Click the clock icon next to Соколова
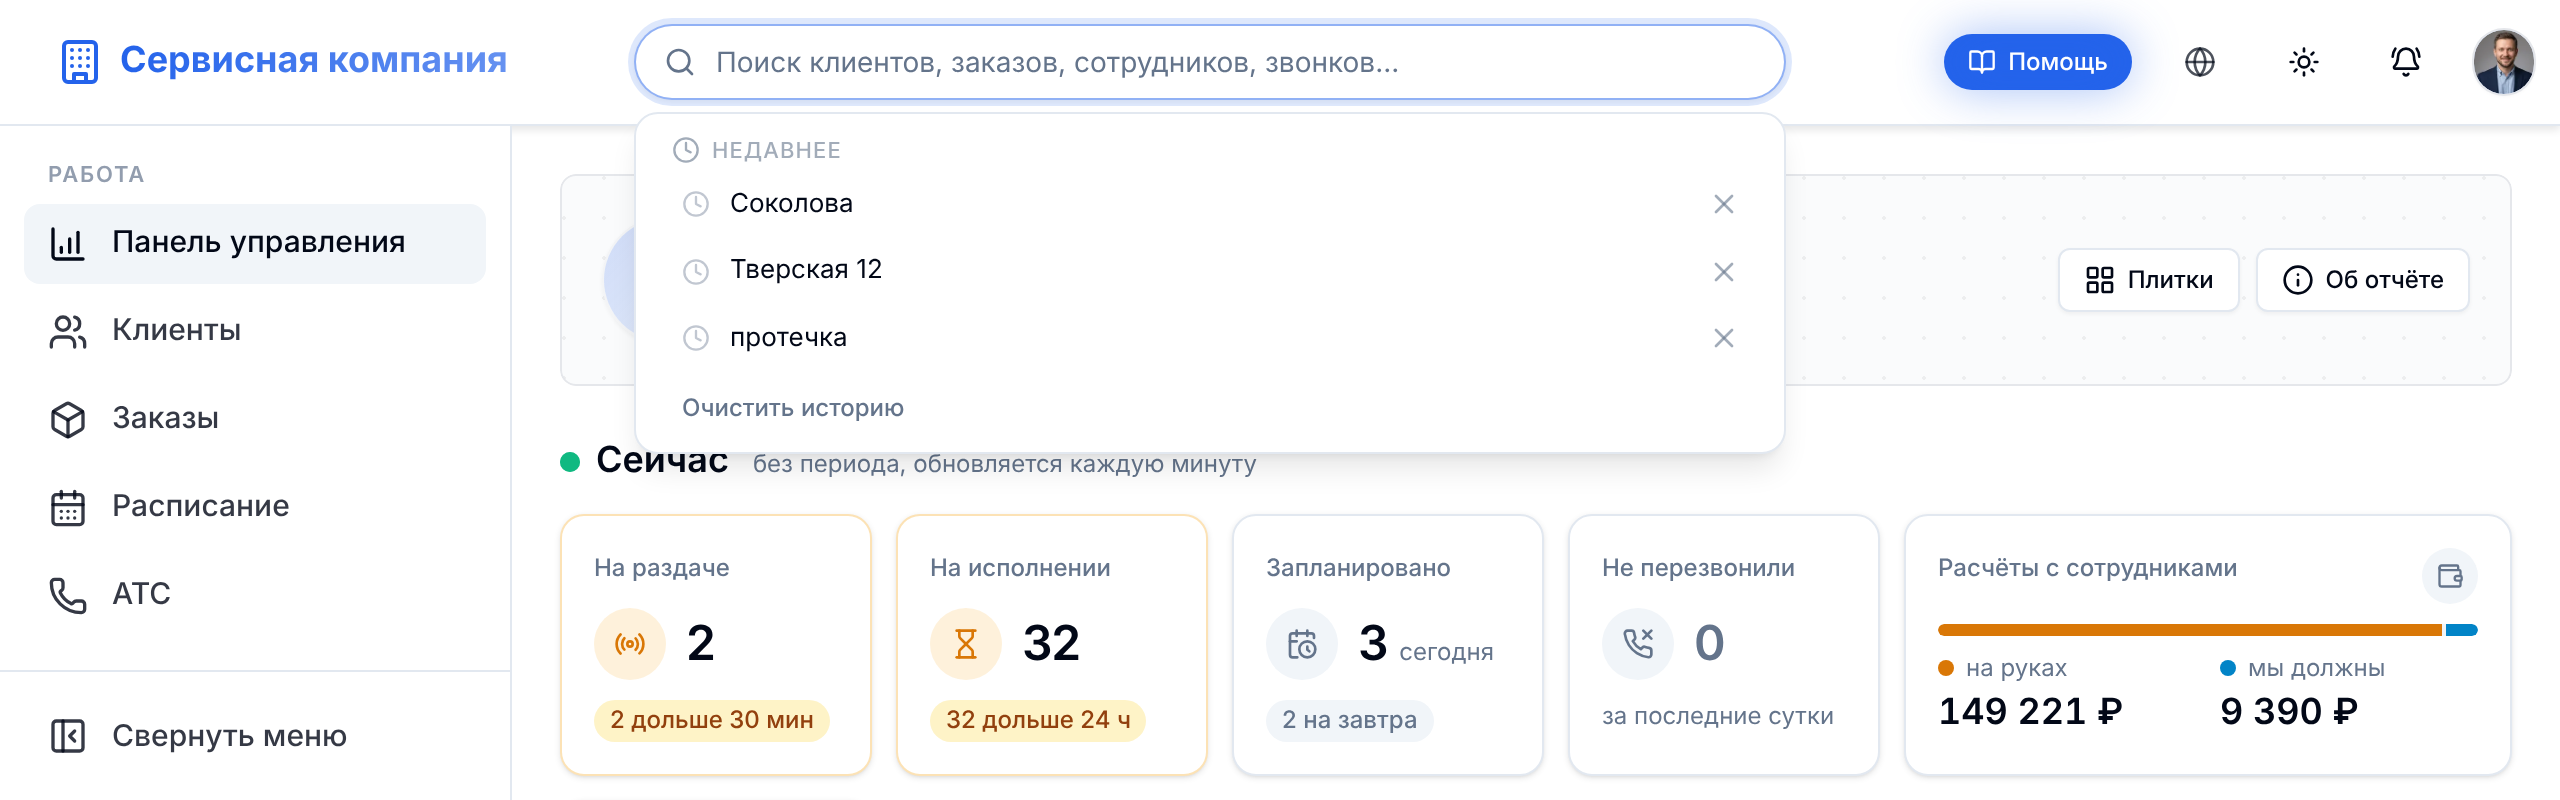 pyautogui.click(x=696, y=204)
